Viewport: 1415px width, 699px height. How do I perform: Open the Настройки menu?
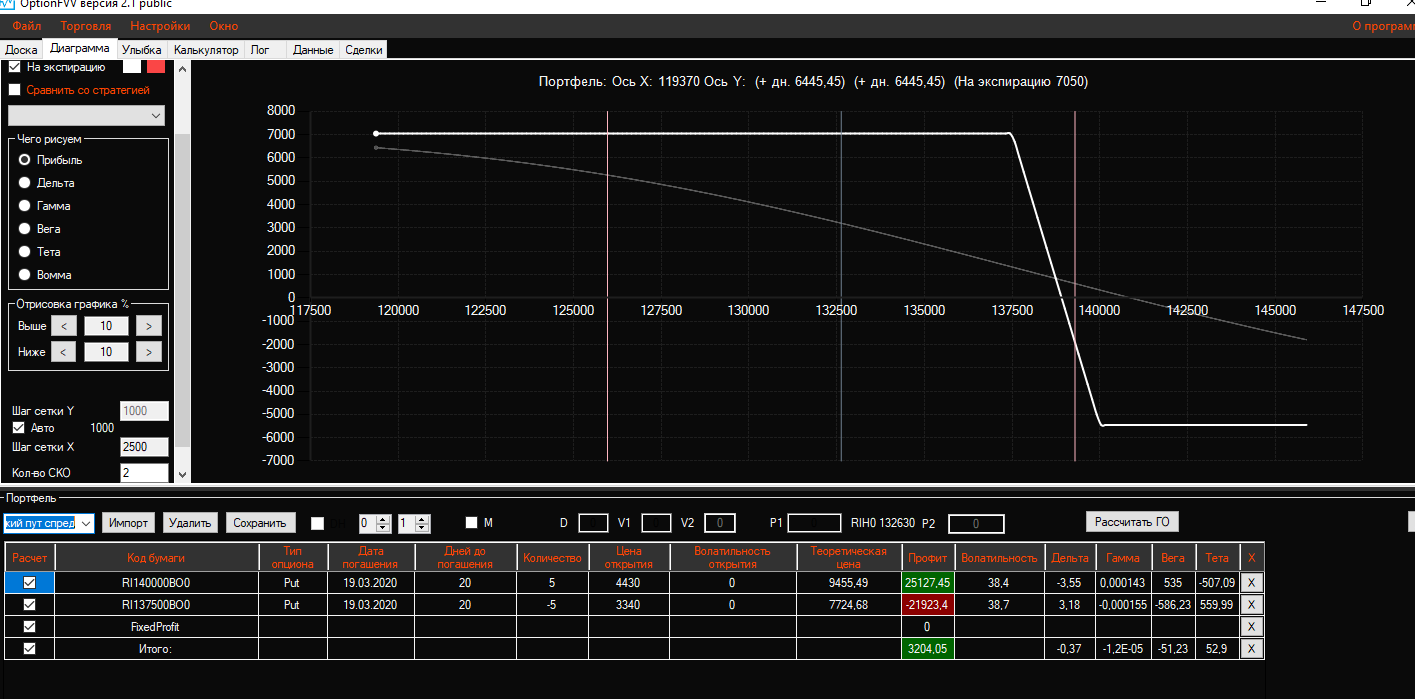point(160,26)
